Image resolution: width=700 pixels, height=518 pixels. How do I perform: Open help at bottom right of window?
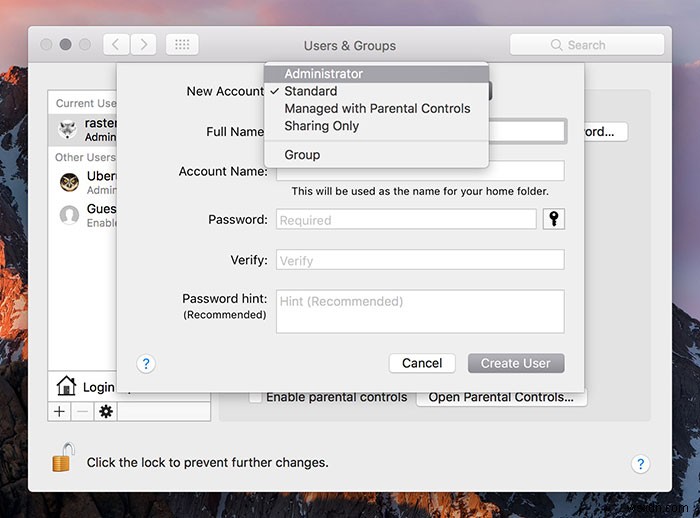(640, 464)
